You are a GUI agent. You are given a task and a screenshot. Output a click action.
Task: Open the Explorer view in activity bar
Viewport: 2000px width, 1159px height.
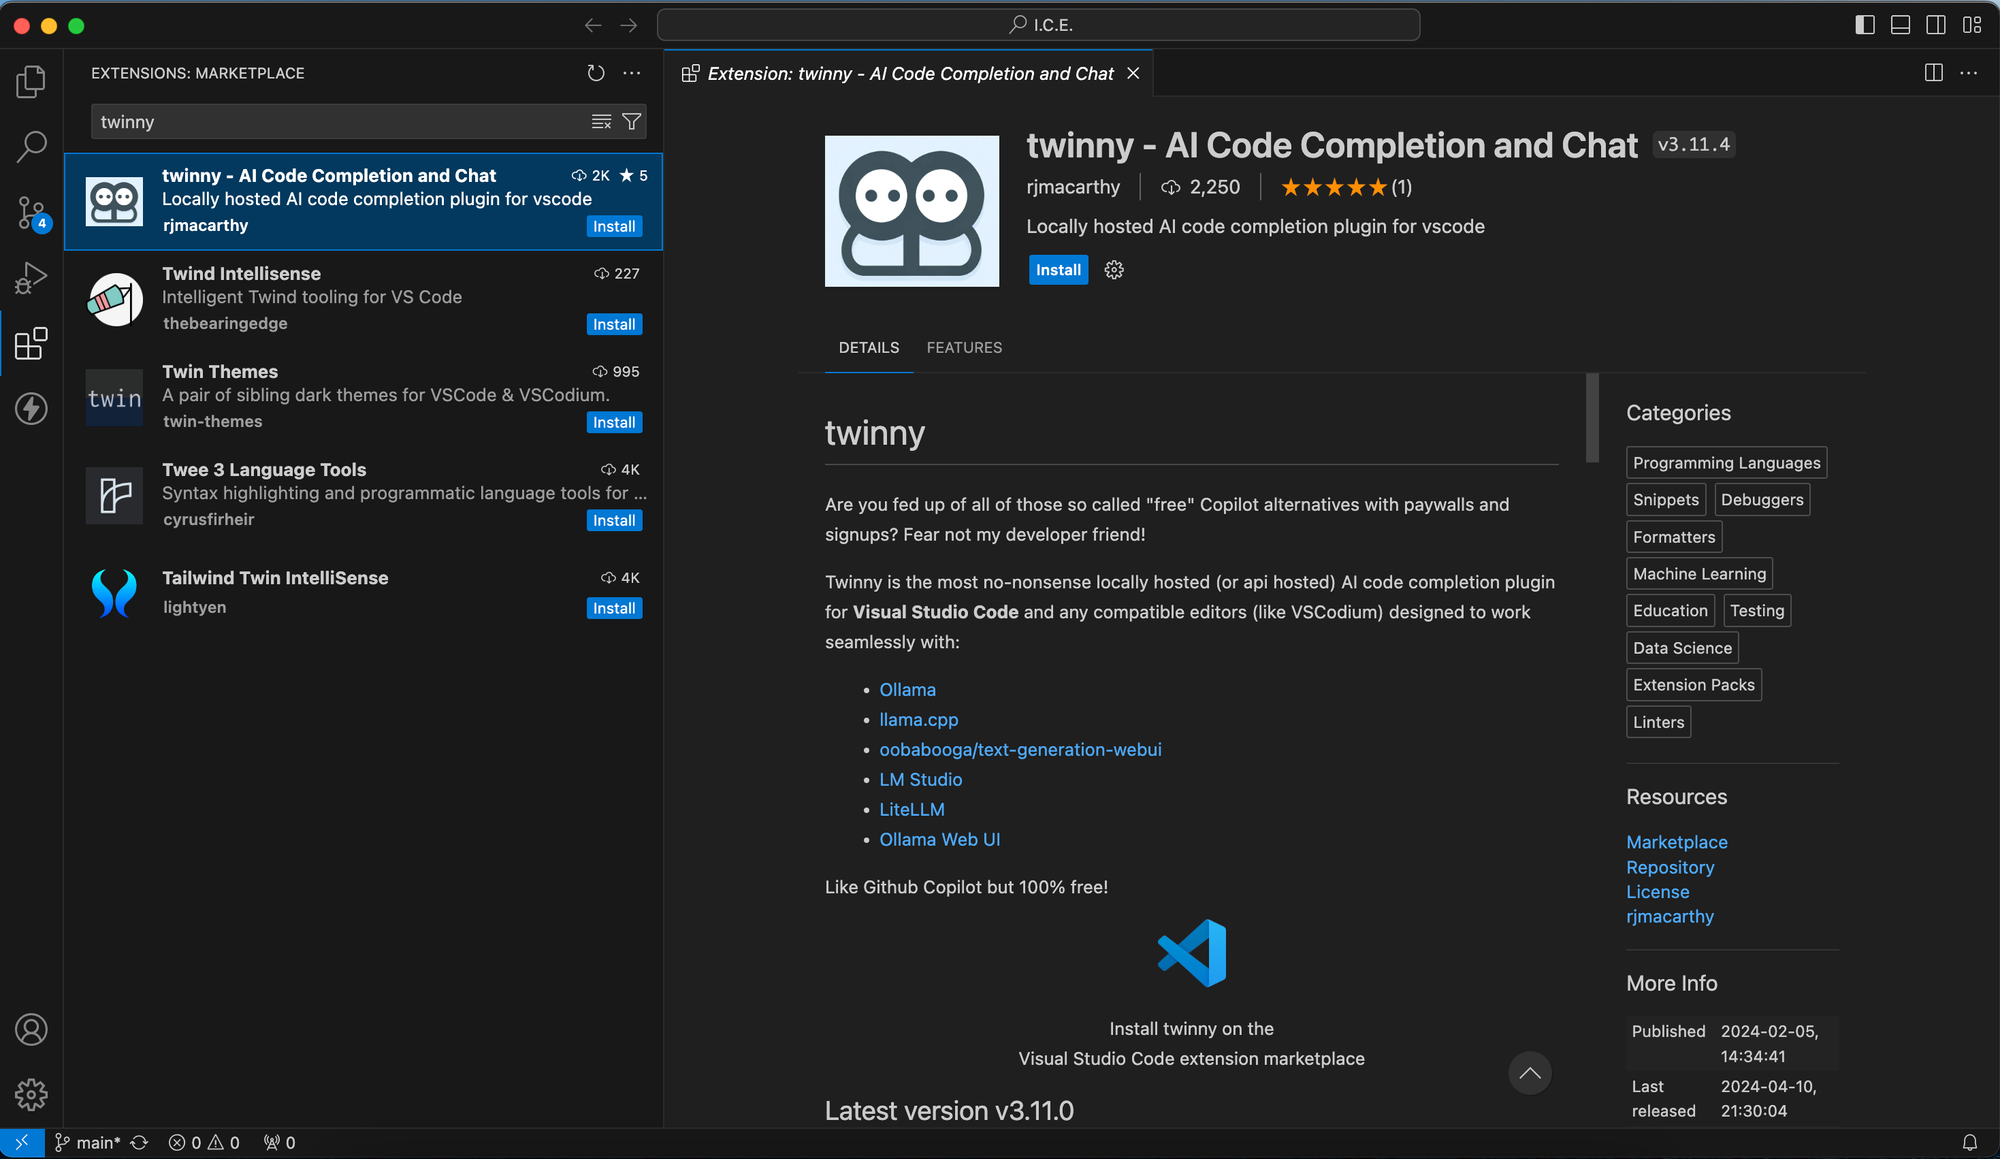[x=31, y=82]
